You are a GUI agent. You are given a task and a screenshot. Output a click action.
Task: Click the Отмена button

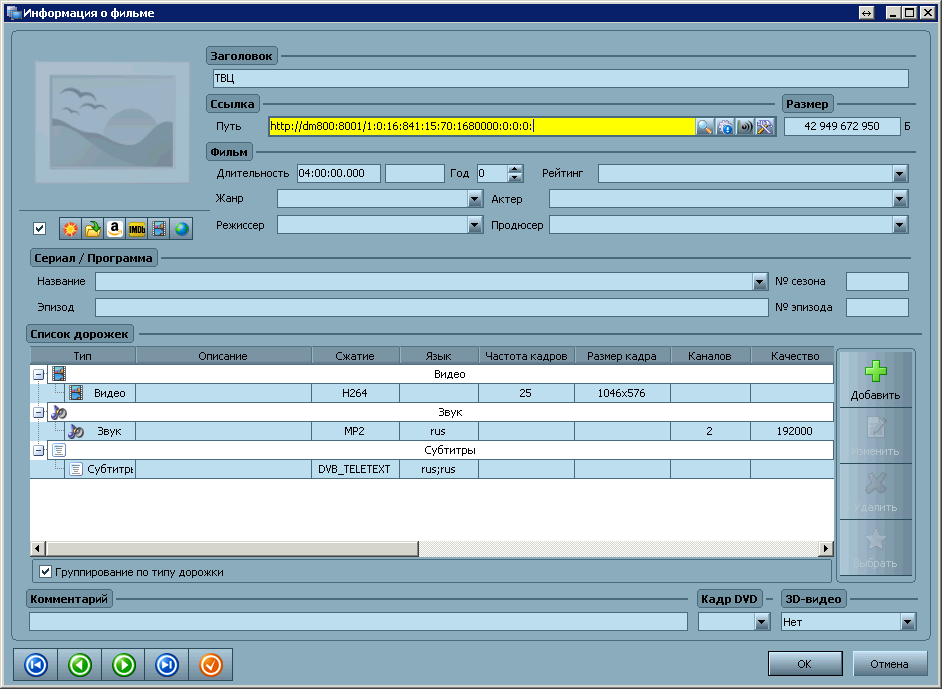pos(889,664)
